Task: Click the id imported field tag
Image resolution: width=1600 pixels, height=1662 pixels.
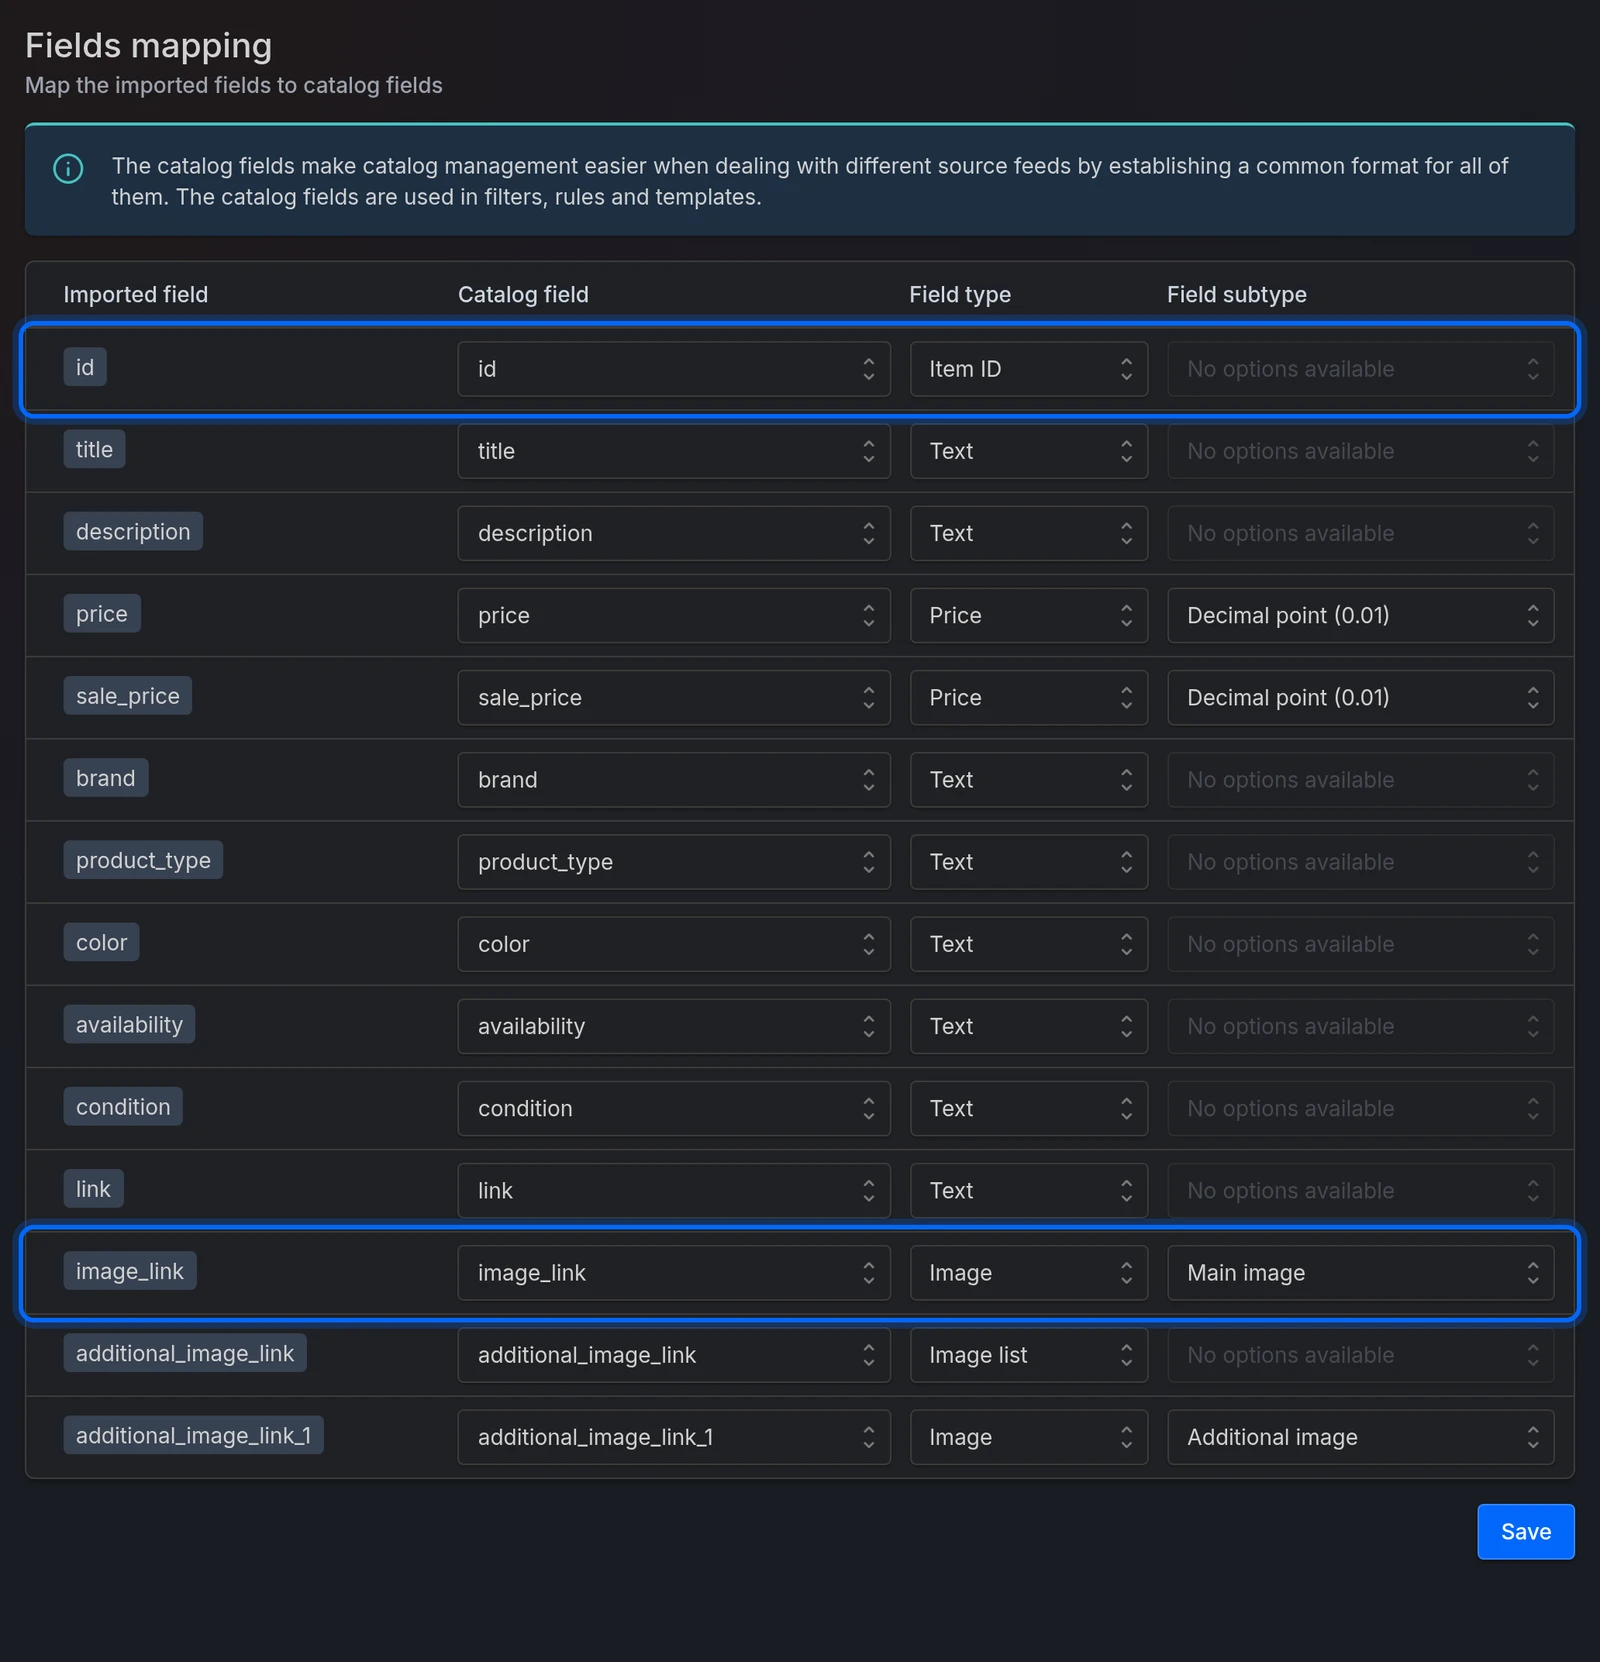Action: (x=85, y=367)
